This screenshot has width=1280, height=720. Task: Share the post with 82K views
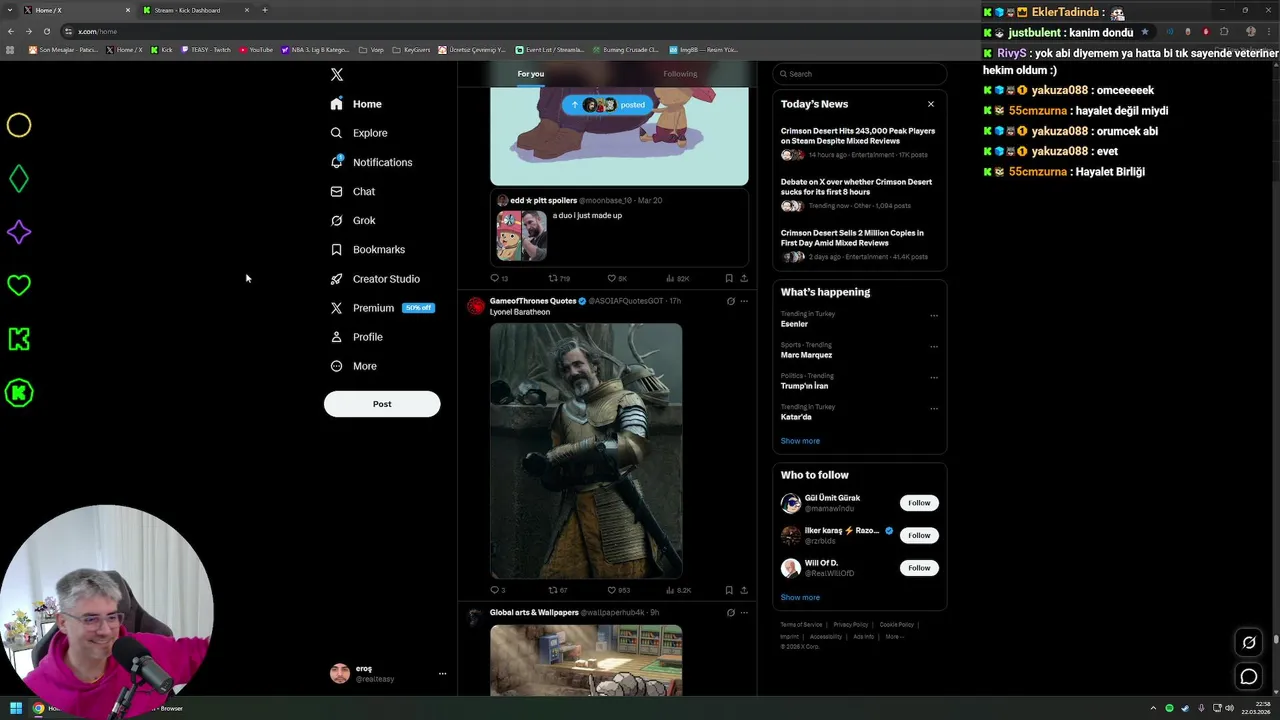coord(744,278)
